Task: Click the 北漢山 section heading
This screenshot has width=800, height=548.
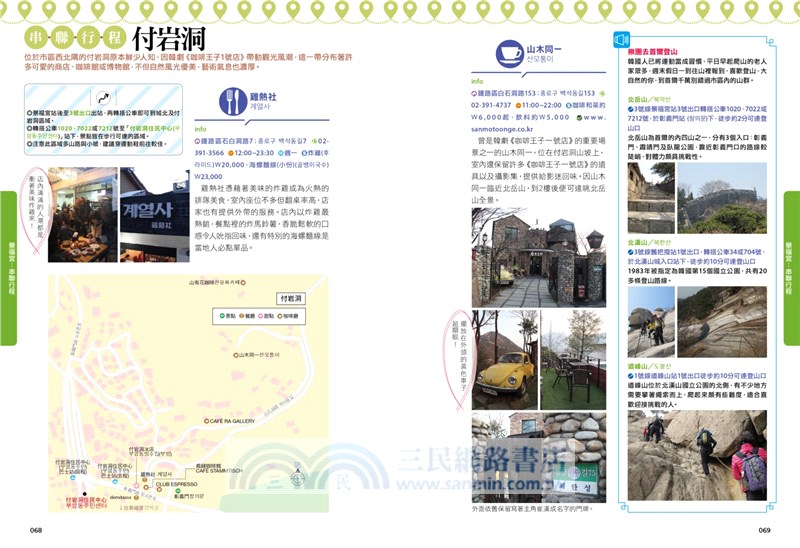Action: click(638, 241)
